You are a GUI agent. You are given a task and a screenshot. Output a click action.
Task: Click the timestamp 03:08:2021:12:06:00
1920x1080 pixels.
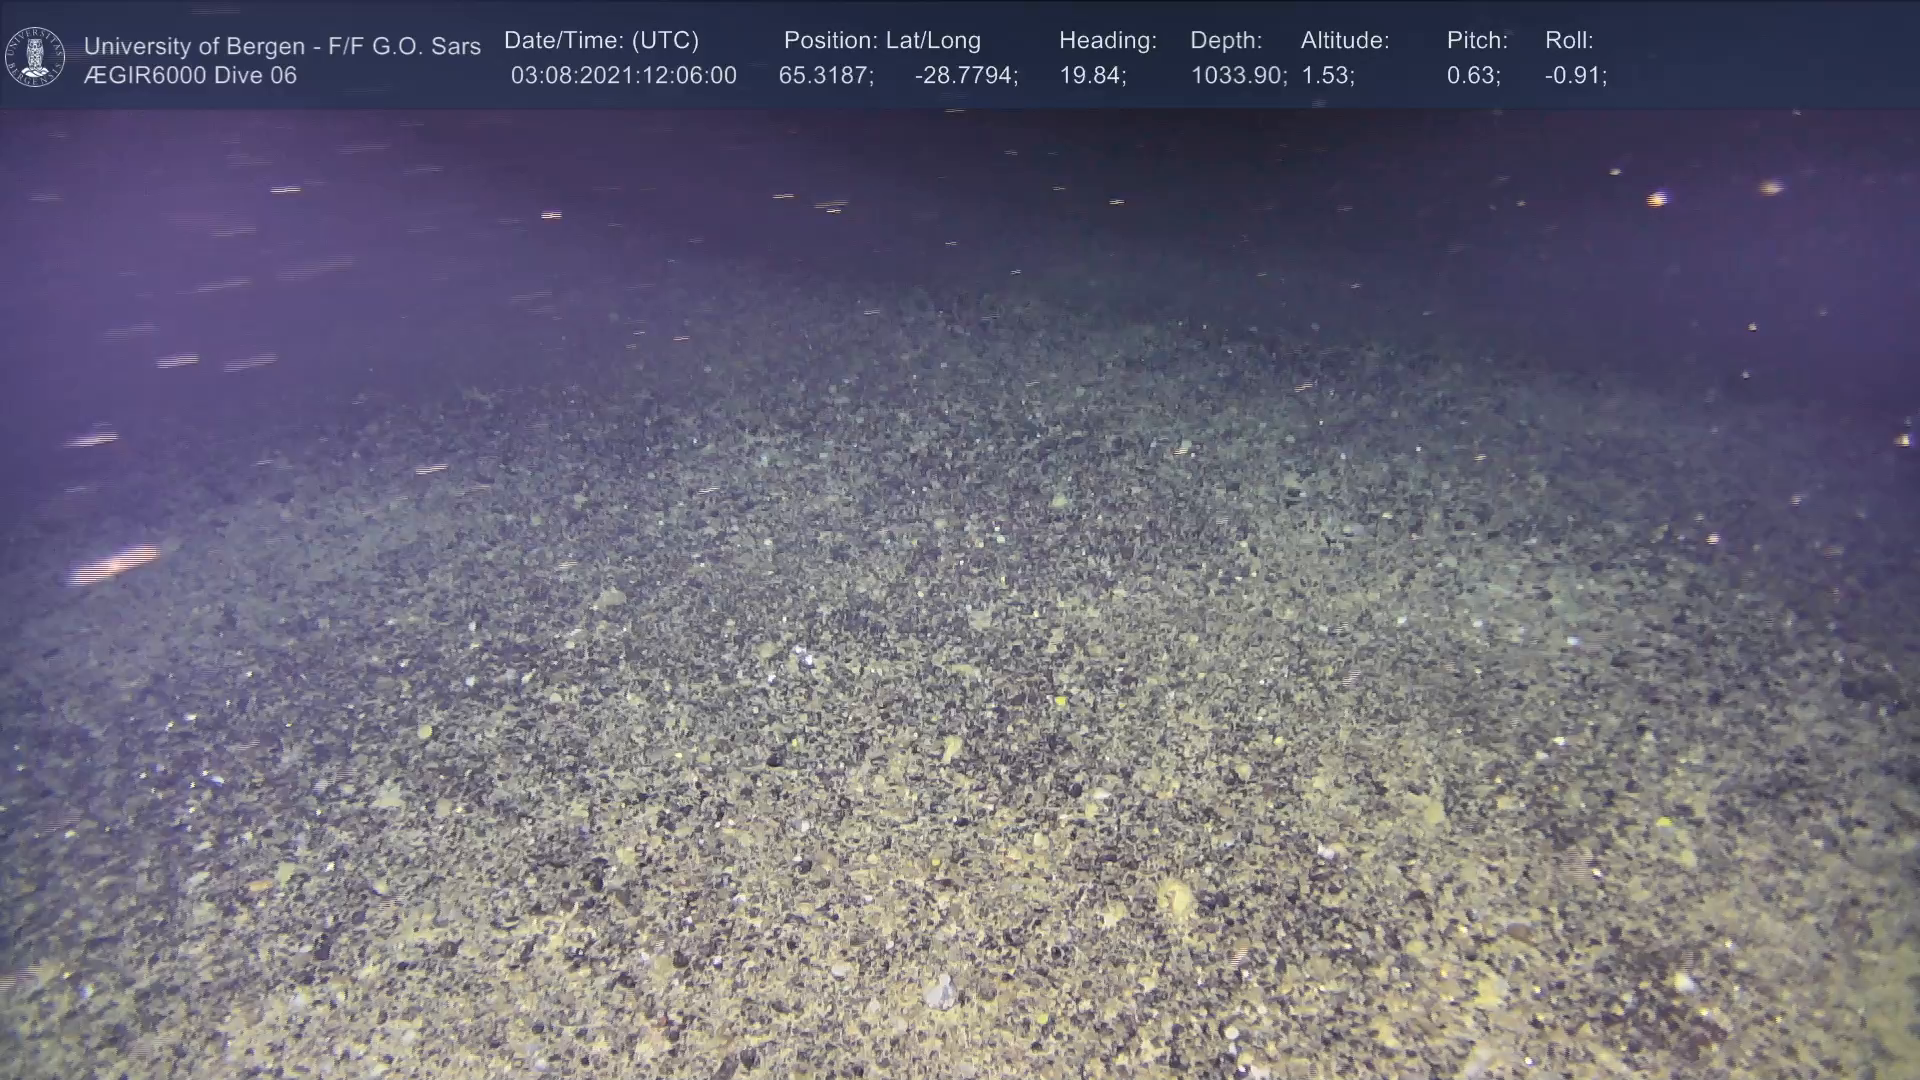pos(623,76)
